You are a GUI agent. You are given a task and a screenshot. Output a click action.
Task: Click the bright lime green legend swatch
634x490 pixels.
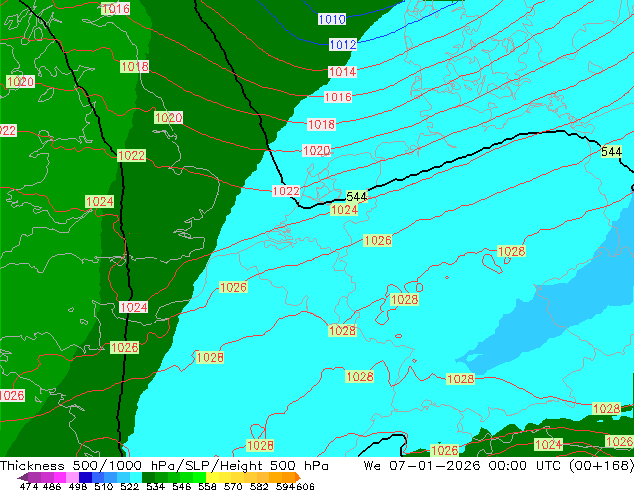(199, 477)
